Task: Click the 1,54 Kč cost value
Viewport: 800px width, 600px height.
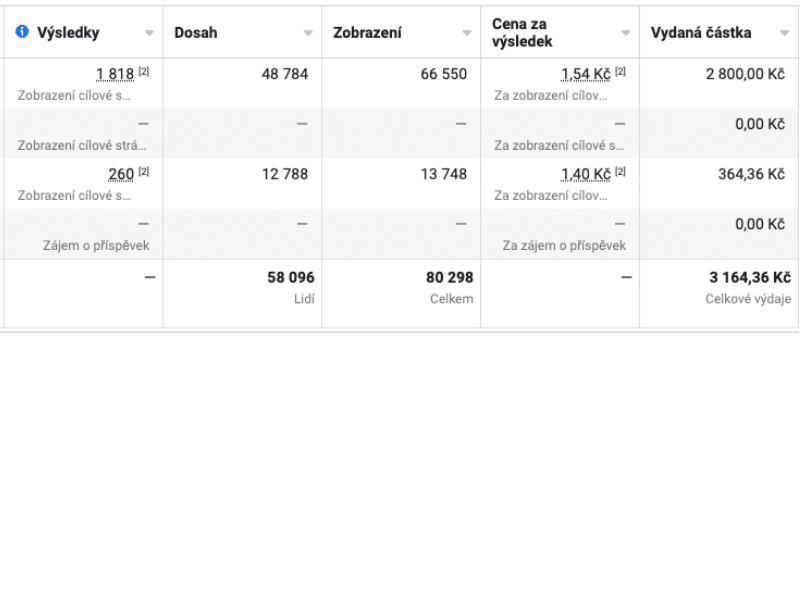Action: pos(586,74)
